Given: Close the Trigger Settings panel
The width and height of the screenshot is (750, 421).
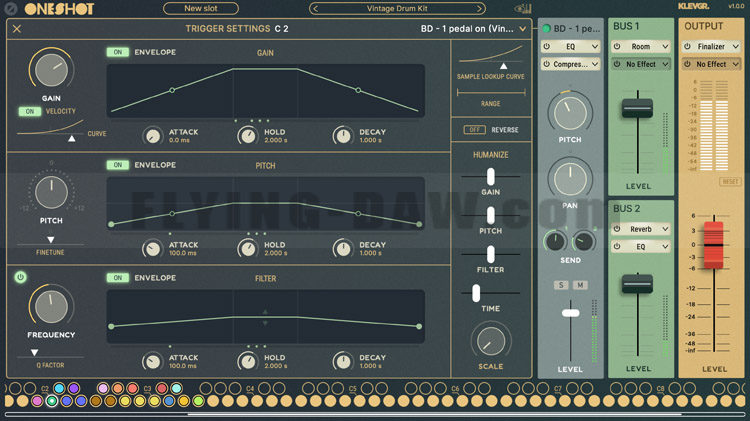Looking at the screenshot, I should 17,29.
